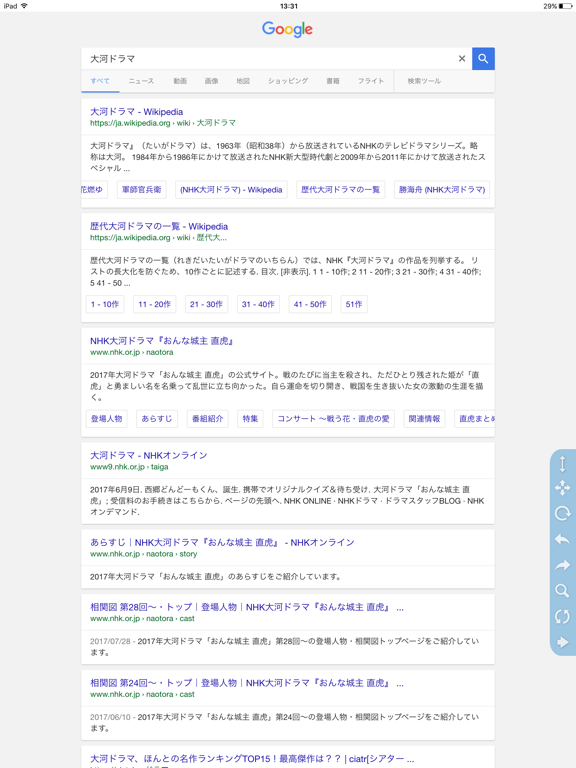Click the status bar clock 13:31
Screen dimensions: 576x768
click(288, 6)
